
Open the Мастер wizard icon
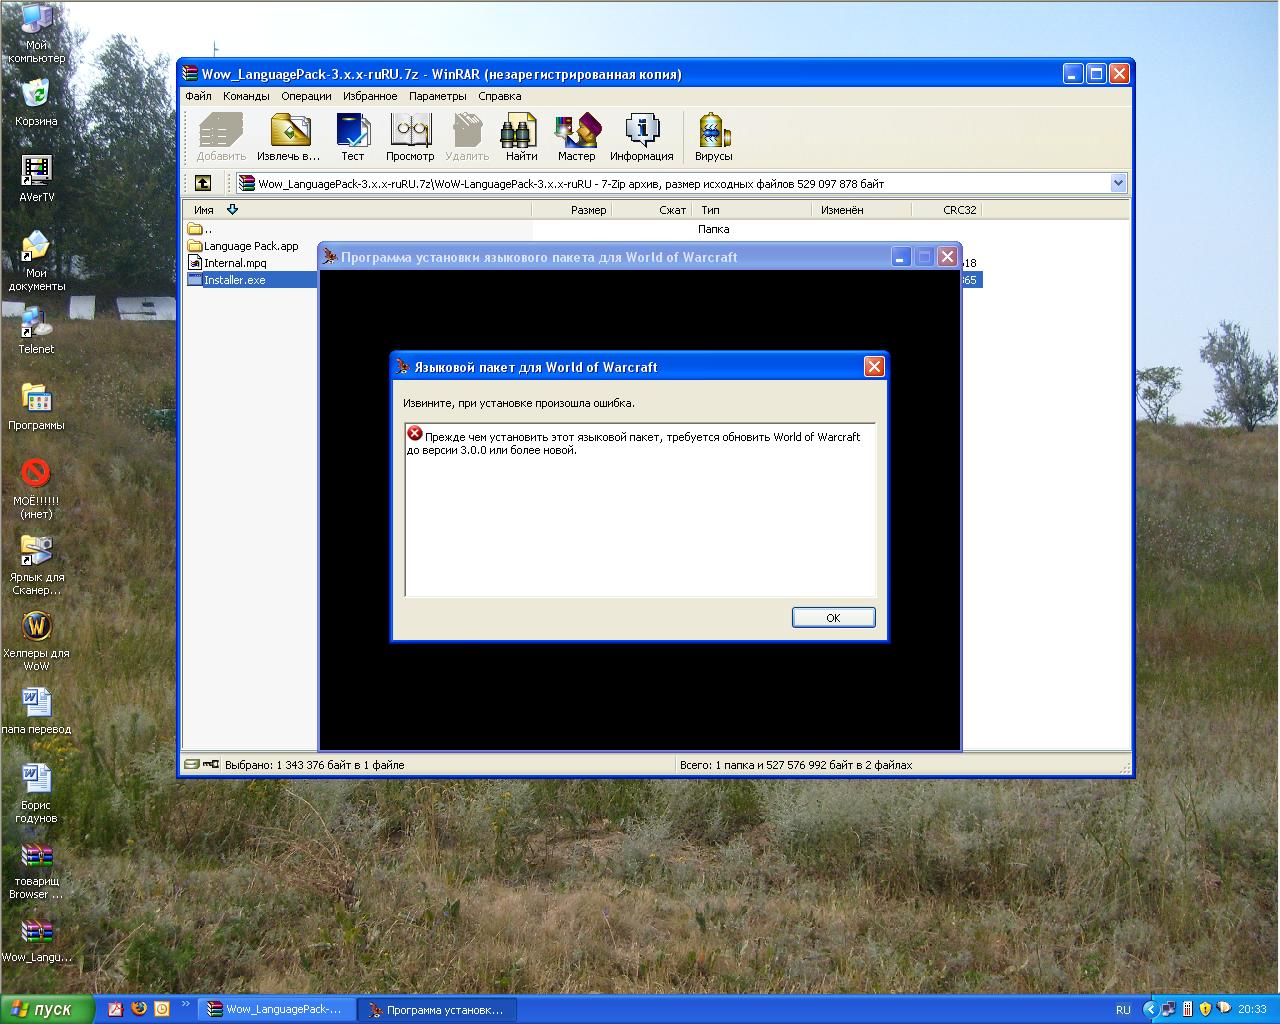click(x=577, y=137)
